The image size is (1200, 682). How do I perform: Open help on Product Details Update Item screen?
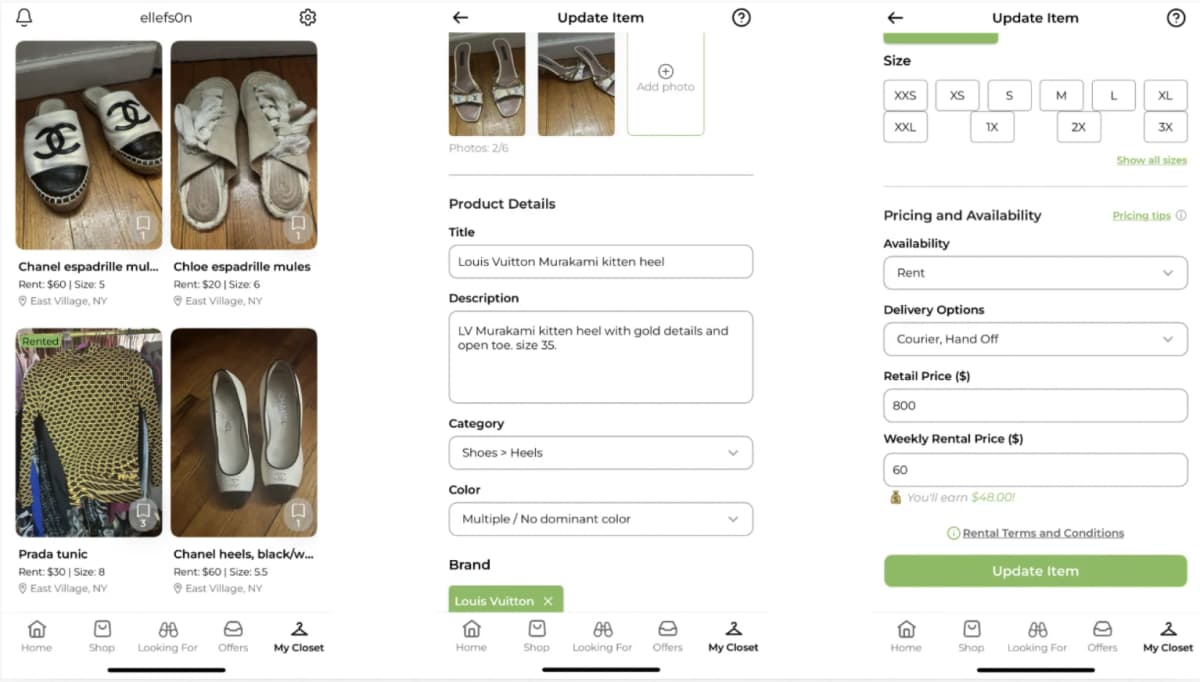point(741,17)
